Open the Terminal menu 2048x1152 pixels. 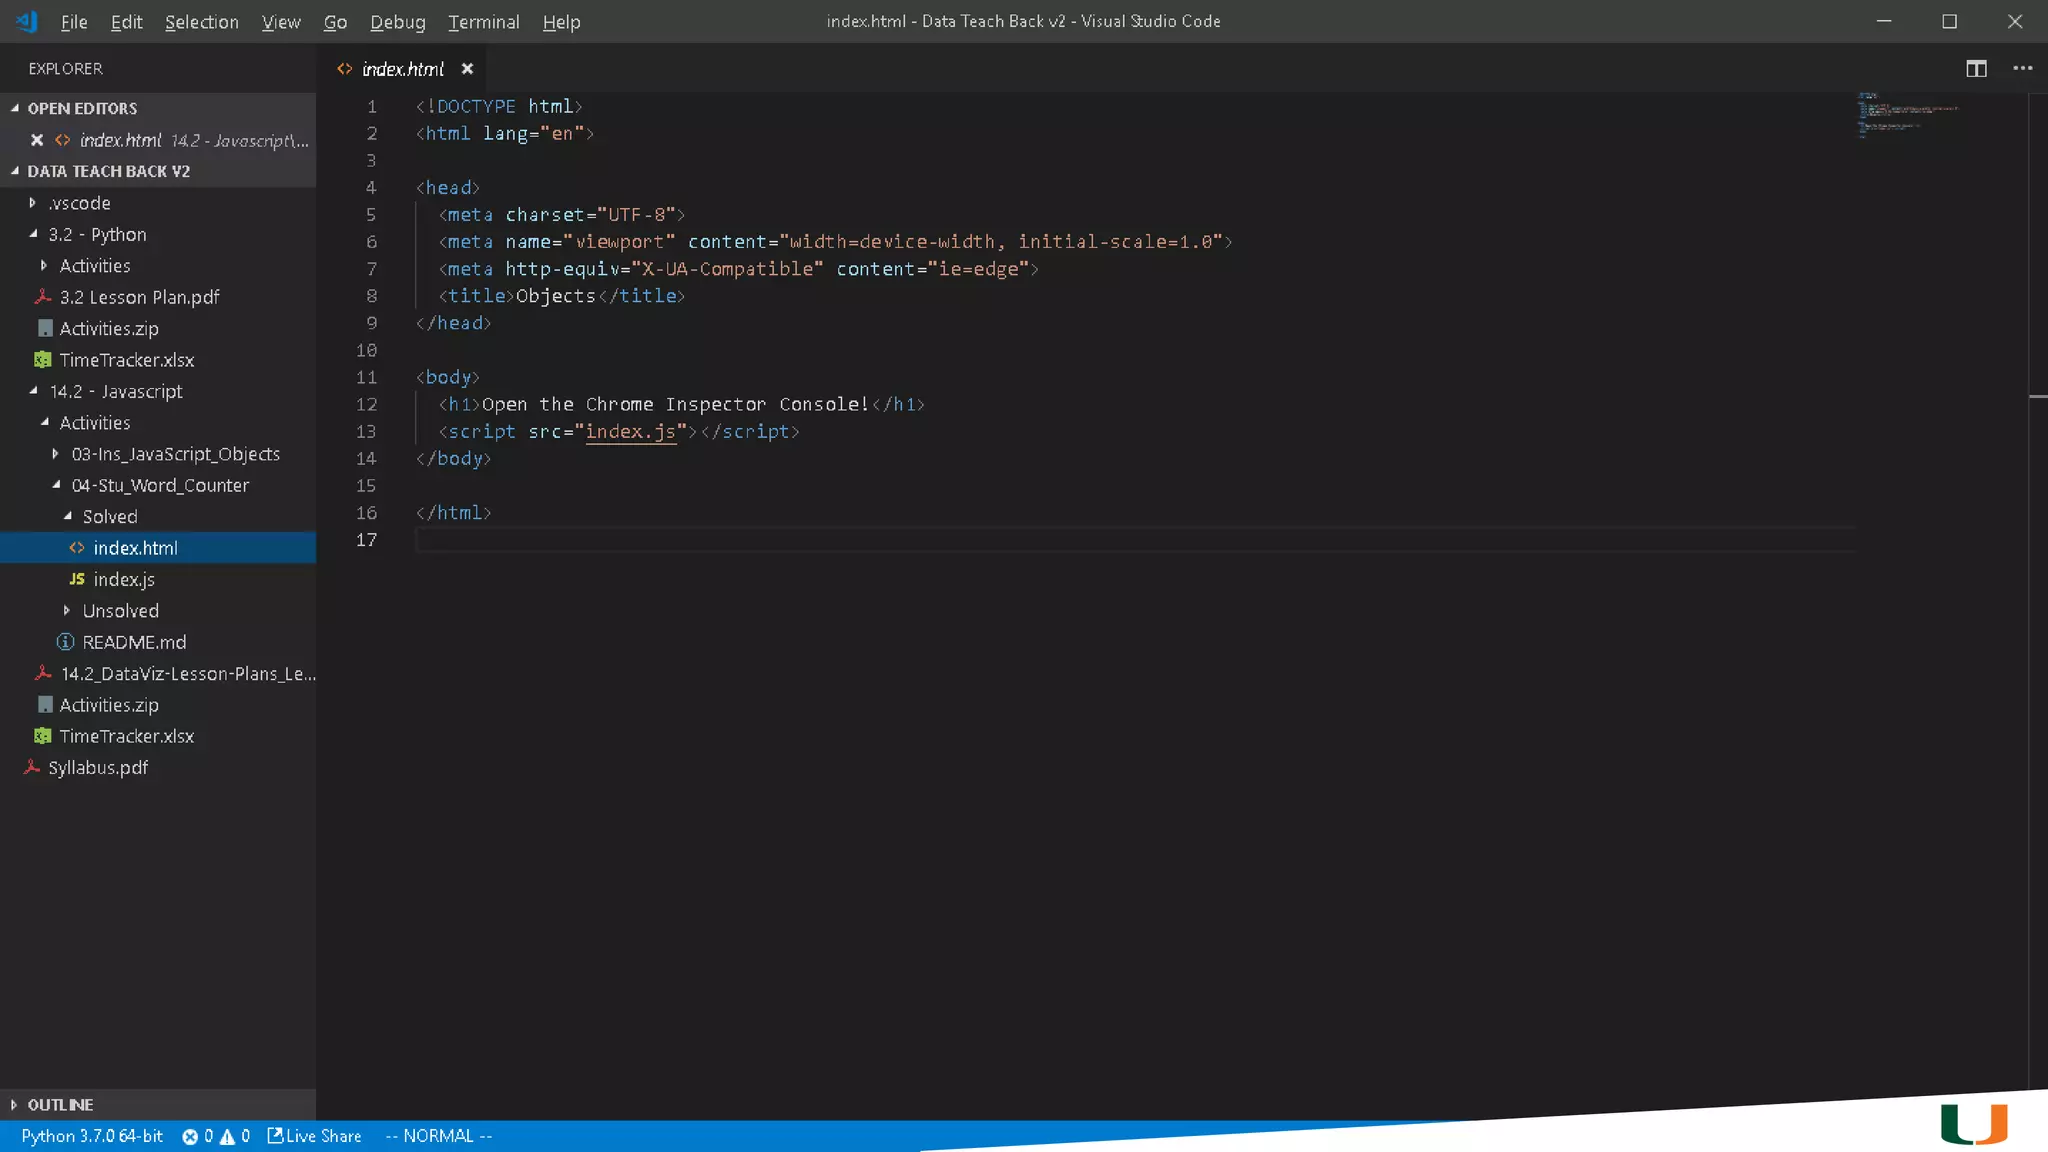(483, 21)
